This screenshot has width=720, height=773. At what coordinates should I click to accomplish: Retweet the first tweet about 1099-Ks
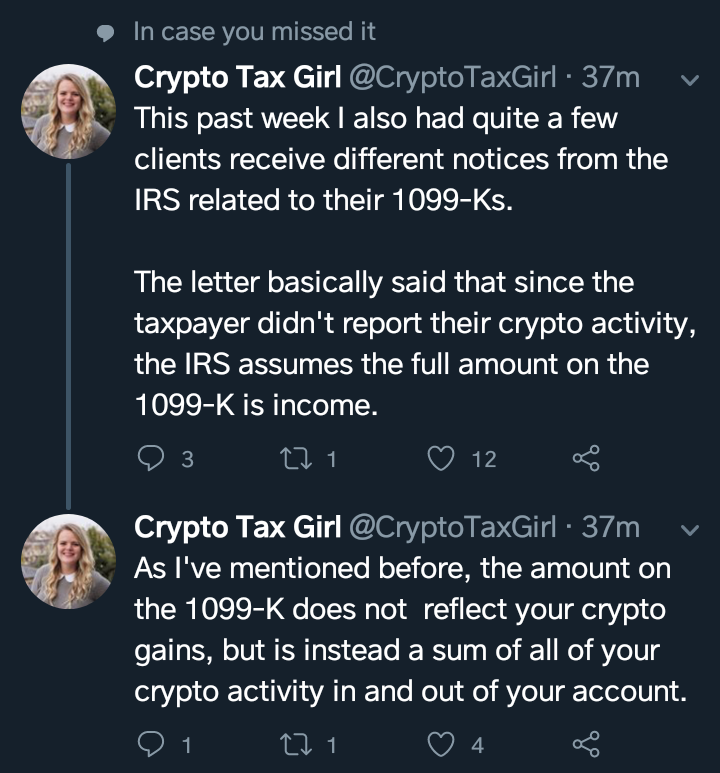[296, 458]
